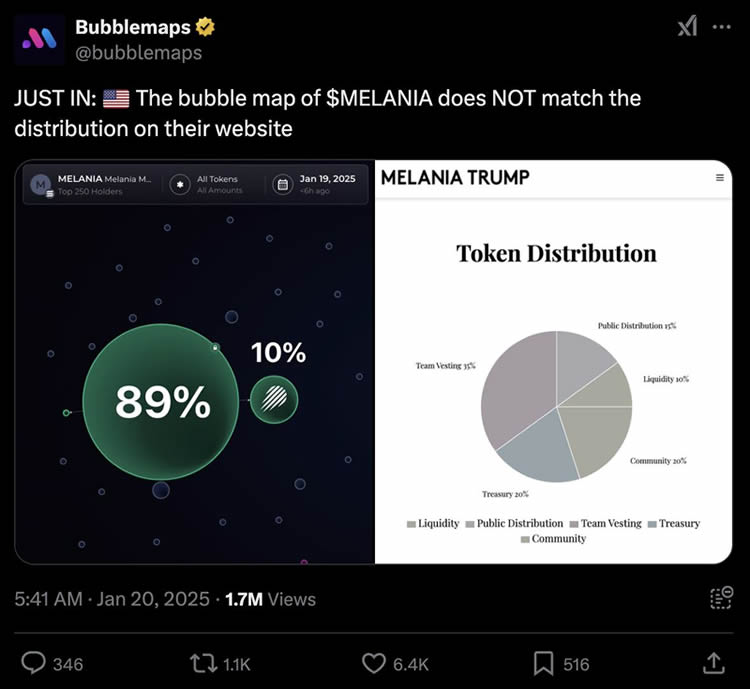Open the Jan 19, 2025 date picker
750x689 pixels.
pos(315,184)
